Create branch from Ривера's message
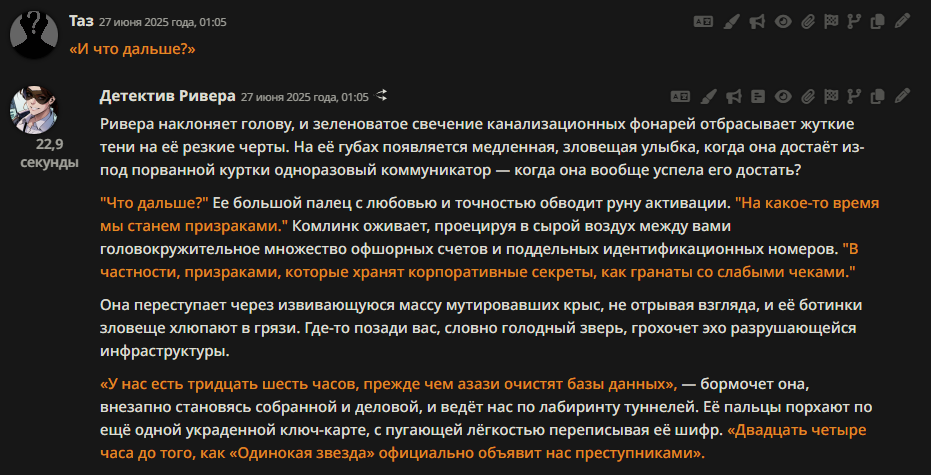Viewport: 931px width, 475px height. pos(854,96)
